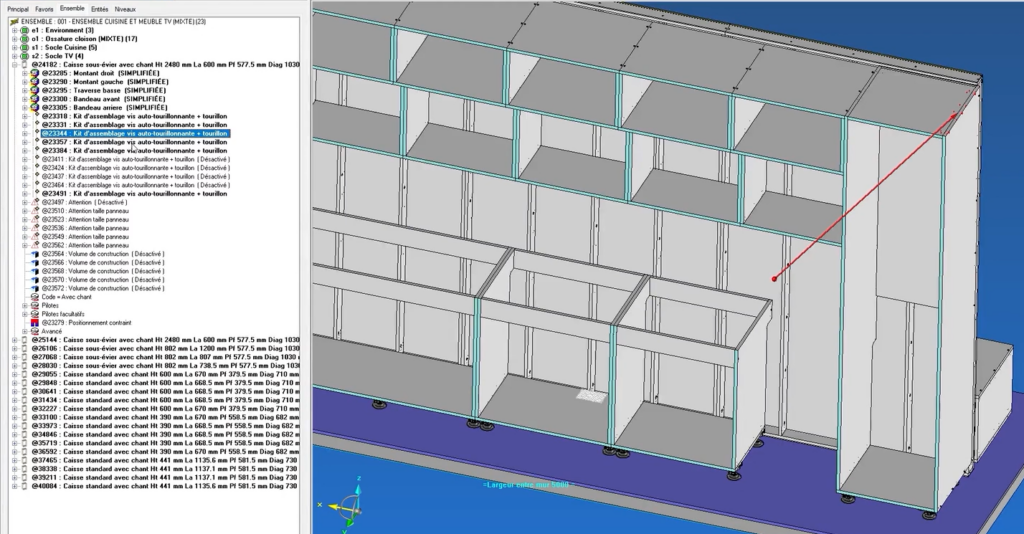Click the part icon of Montant droit

[x=35, y=73]
